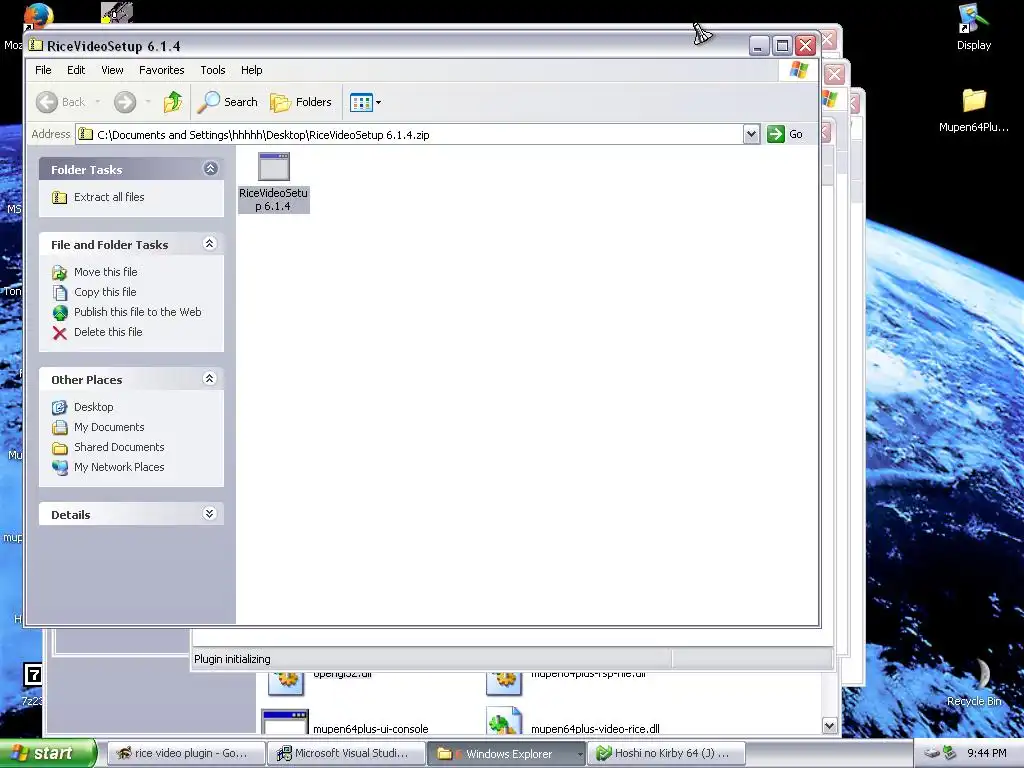
Task: Click mupen64plus-video-rice.dll in background window
Action: coord(595,729)
